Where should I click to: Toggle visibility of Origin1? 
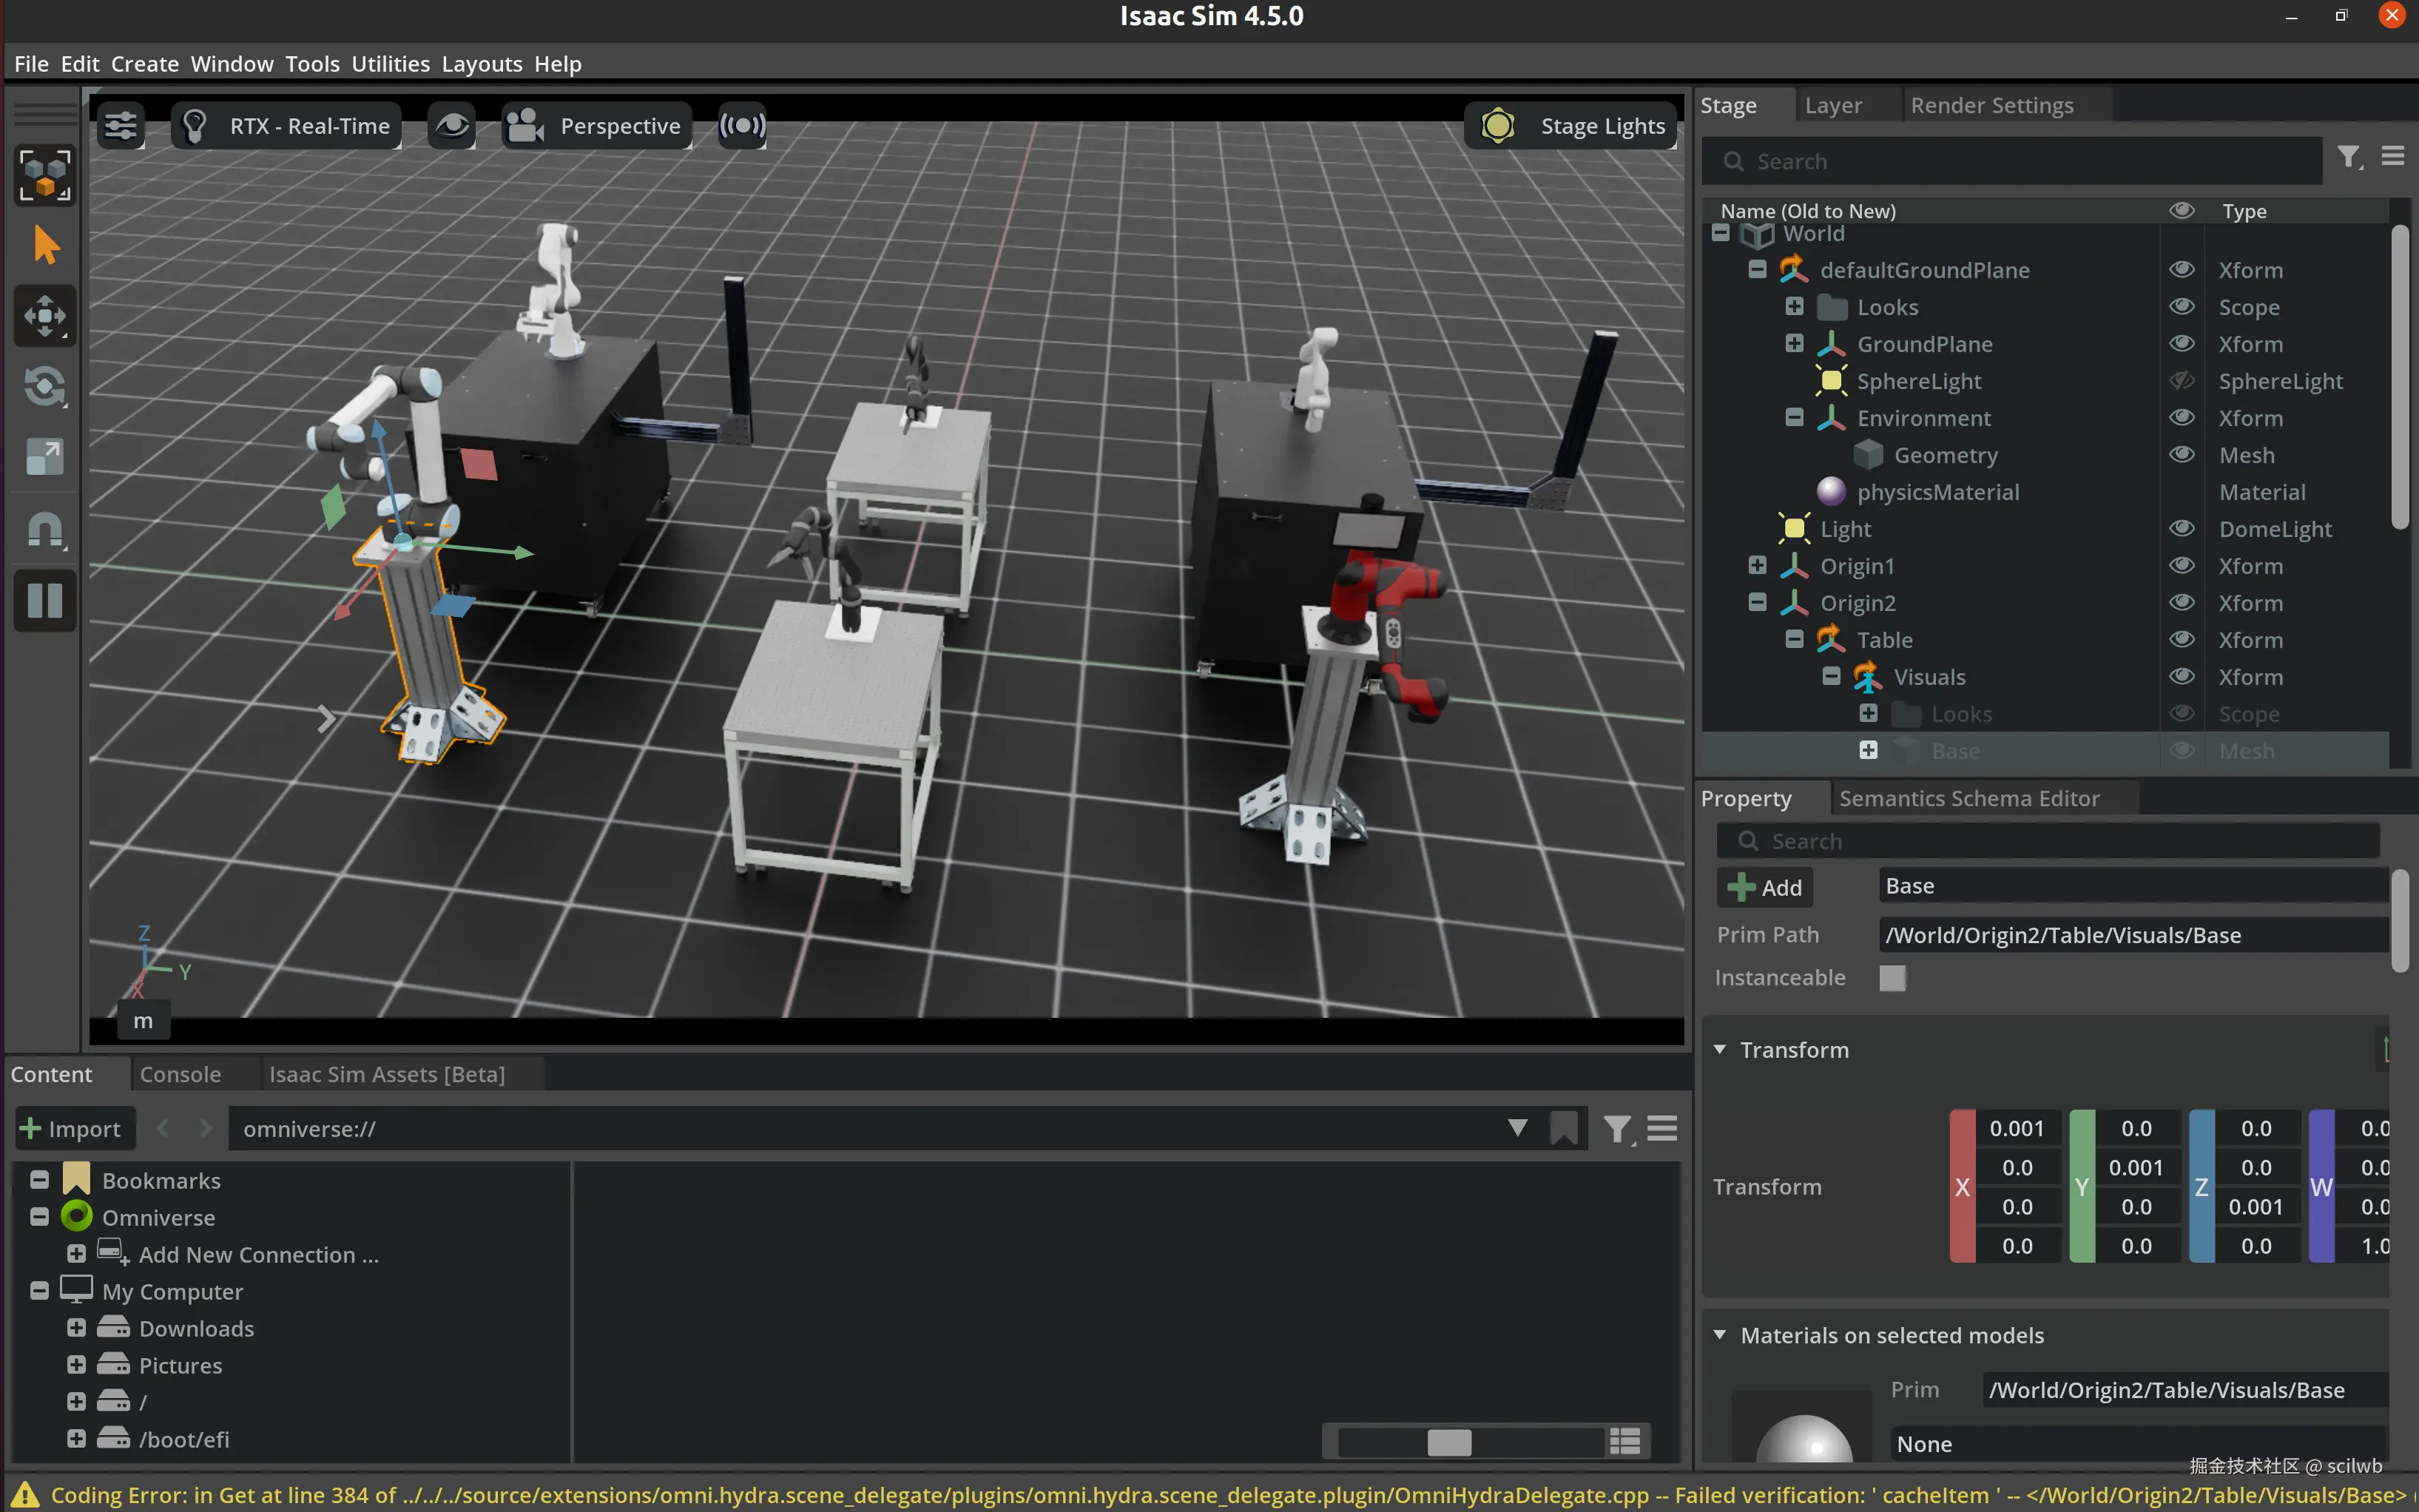click(2181, 566)
